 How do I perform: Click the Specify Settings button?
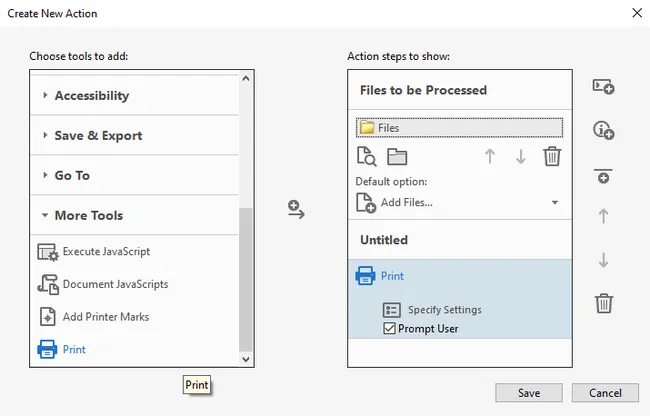click(432, 310)
